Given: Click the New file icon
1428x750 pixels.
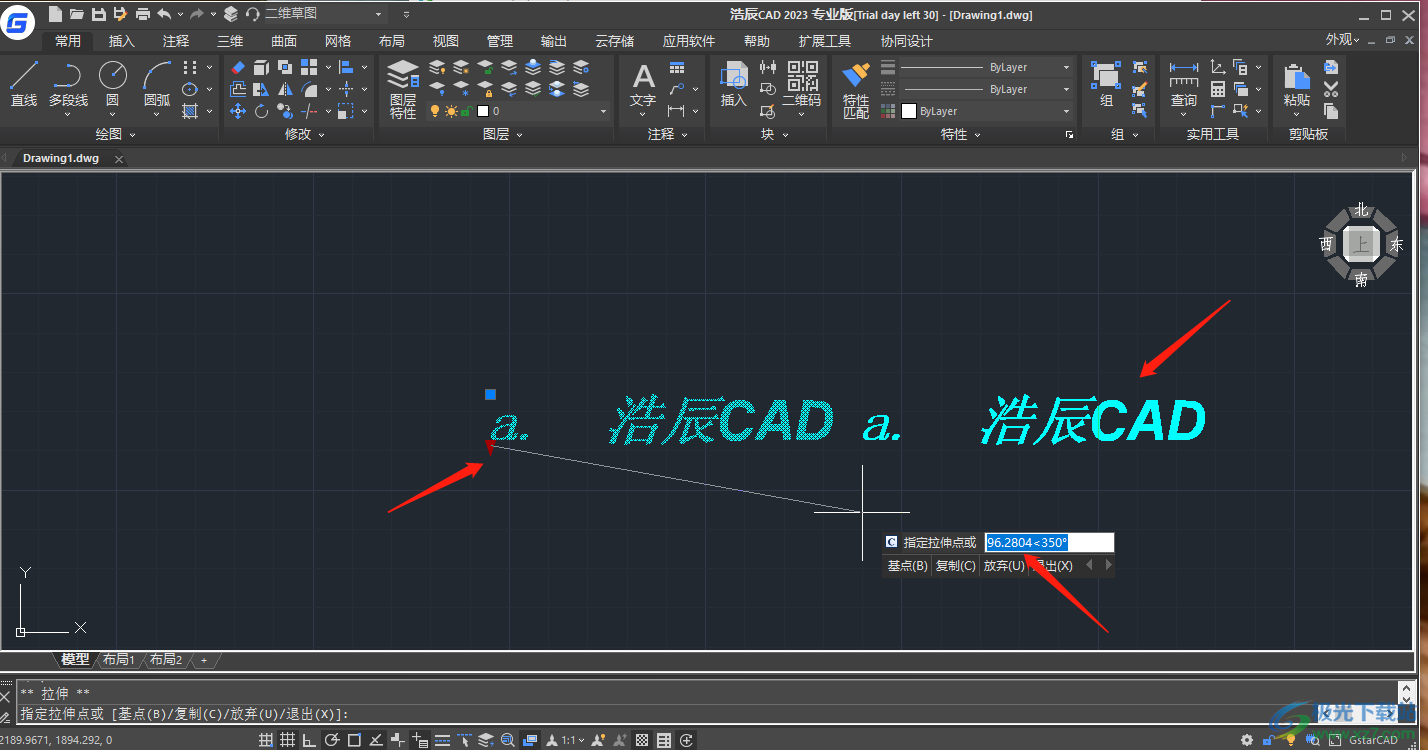Looking at the screenshot, I should 55,14.
